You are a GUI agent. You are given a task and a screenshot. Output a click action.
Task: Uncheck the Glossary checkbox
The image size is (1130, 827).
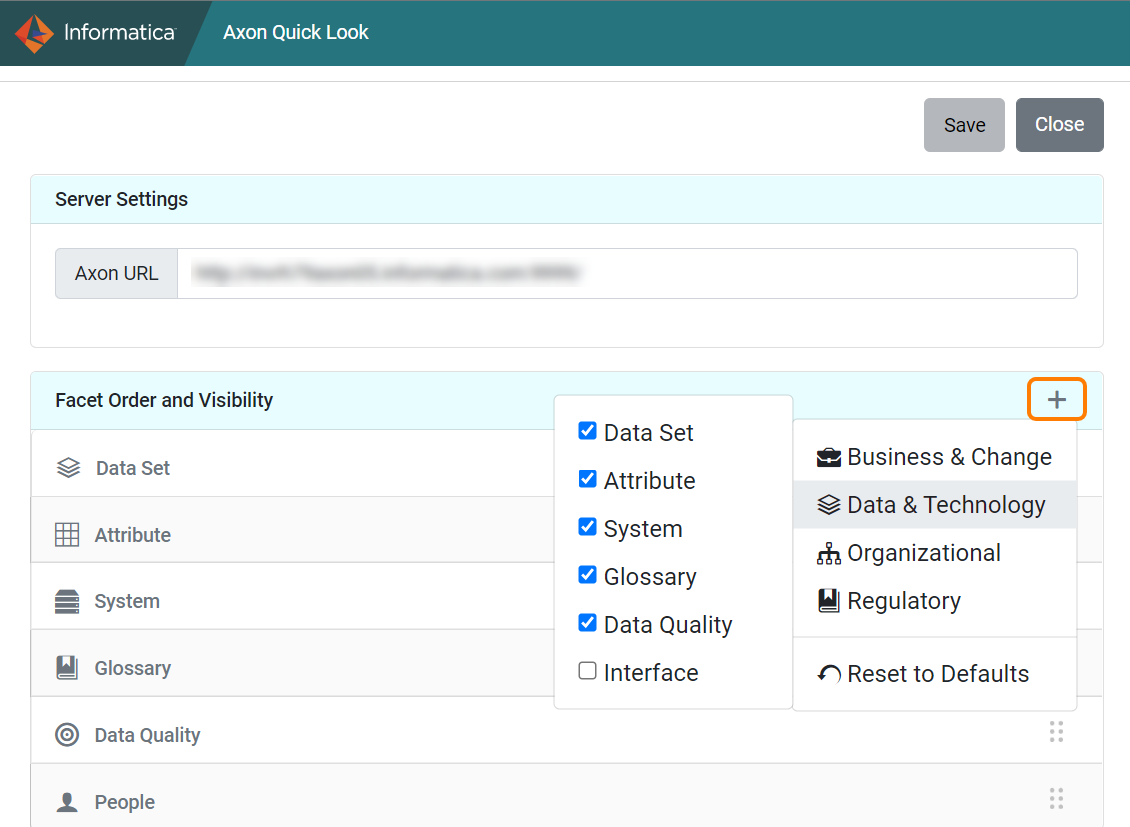click(587, 575)
